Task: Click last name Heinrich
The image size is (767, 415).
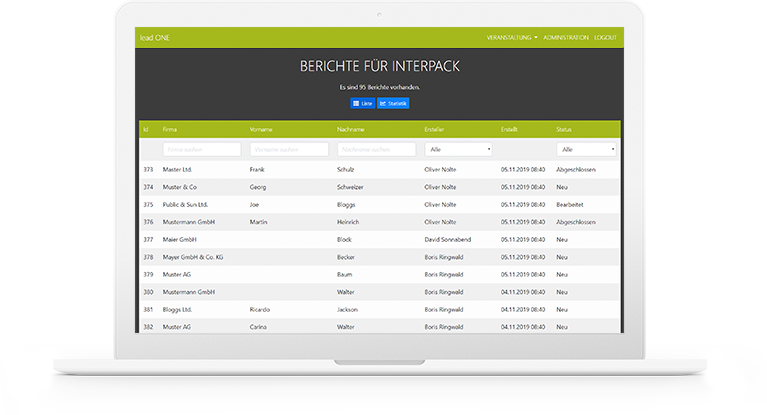Action: (348, 222)
